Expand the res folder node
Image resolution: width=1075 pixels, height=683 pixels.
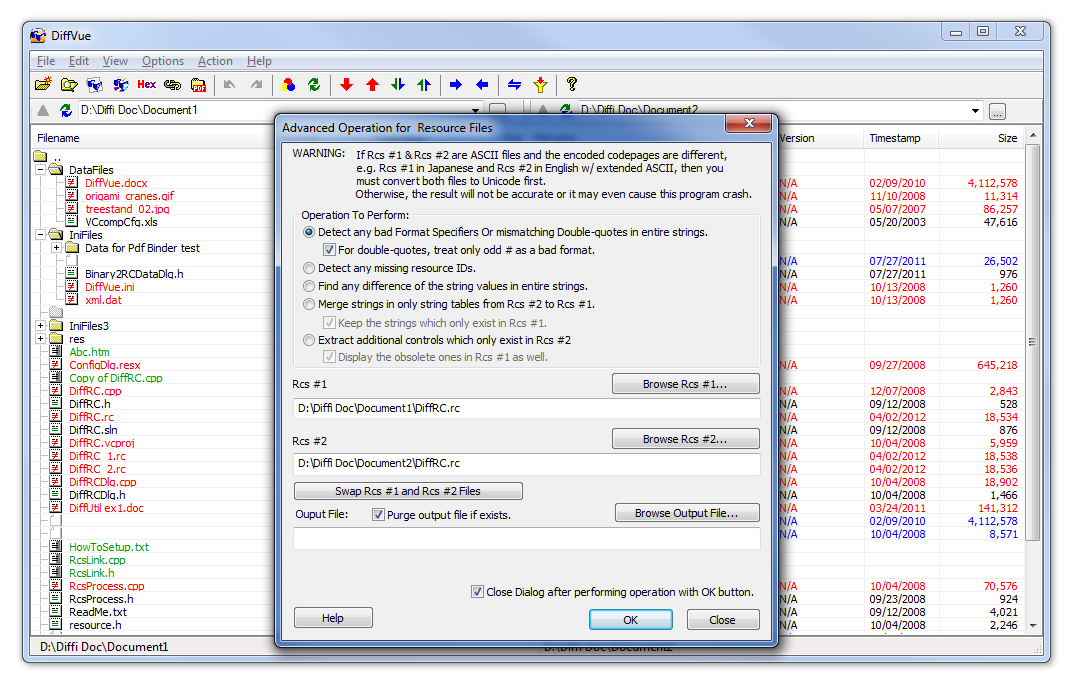(40, 339)
